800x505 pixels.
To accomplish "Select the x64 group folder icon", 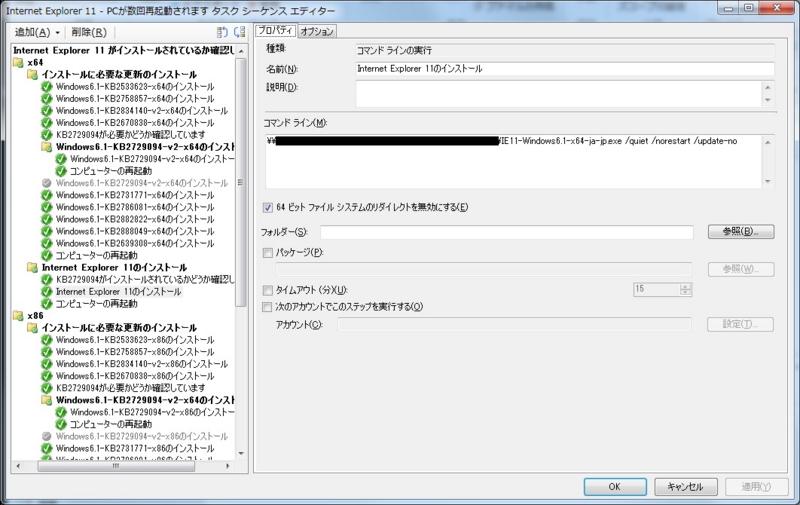I will point(18,62).
